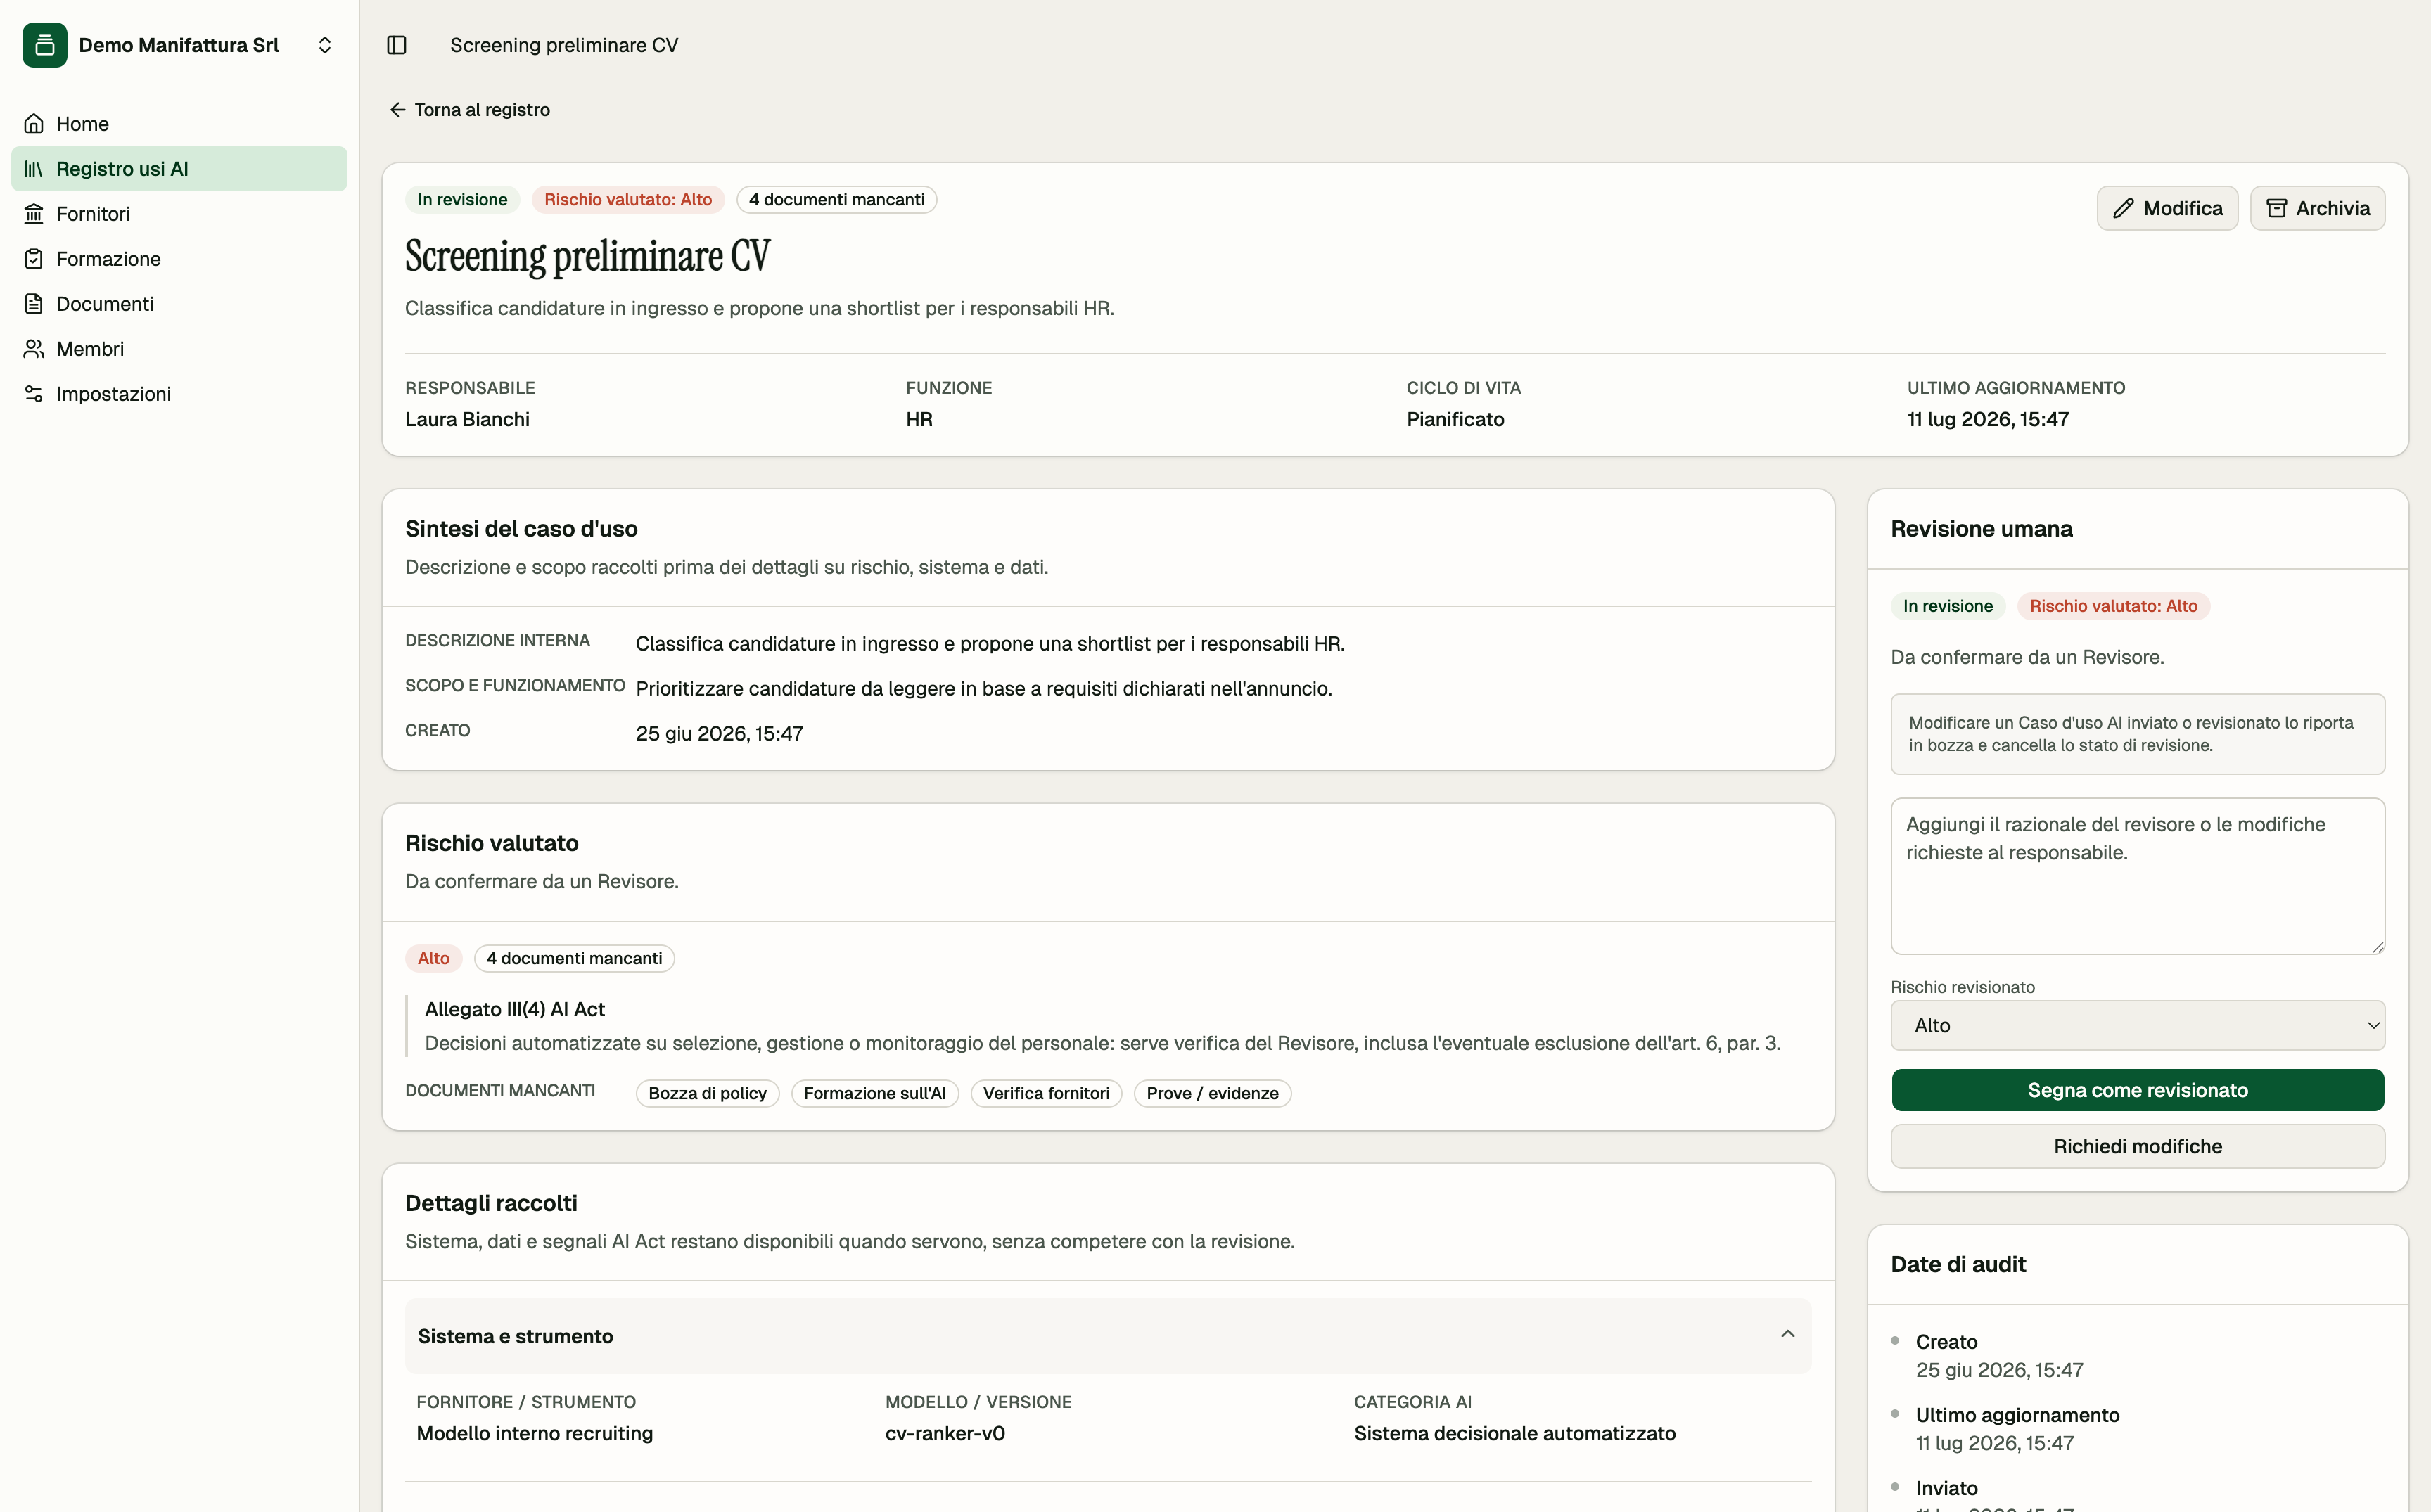
Task: Click Segna come revisionato
Action: click(x=2137, y=1090)
